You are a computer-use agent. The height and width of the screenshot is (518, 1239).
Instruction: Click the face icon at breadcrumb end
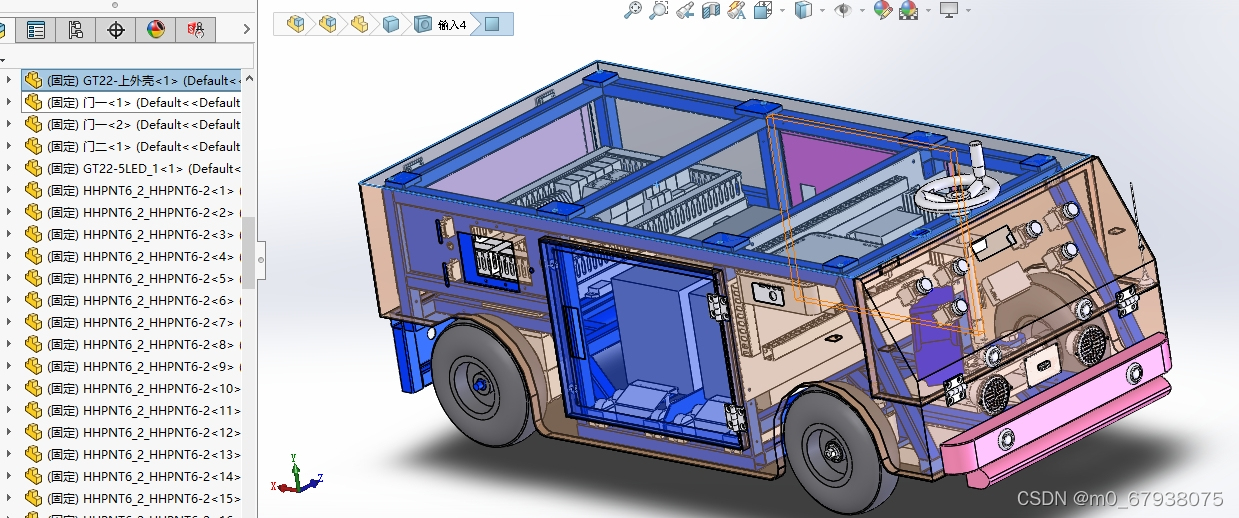tap(491, 24)
